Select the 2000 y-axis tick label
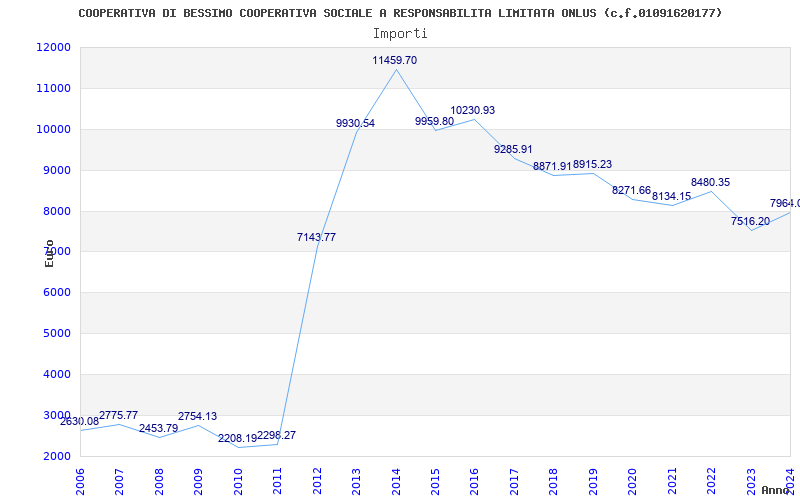 tap(56, 456)
